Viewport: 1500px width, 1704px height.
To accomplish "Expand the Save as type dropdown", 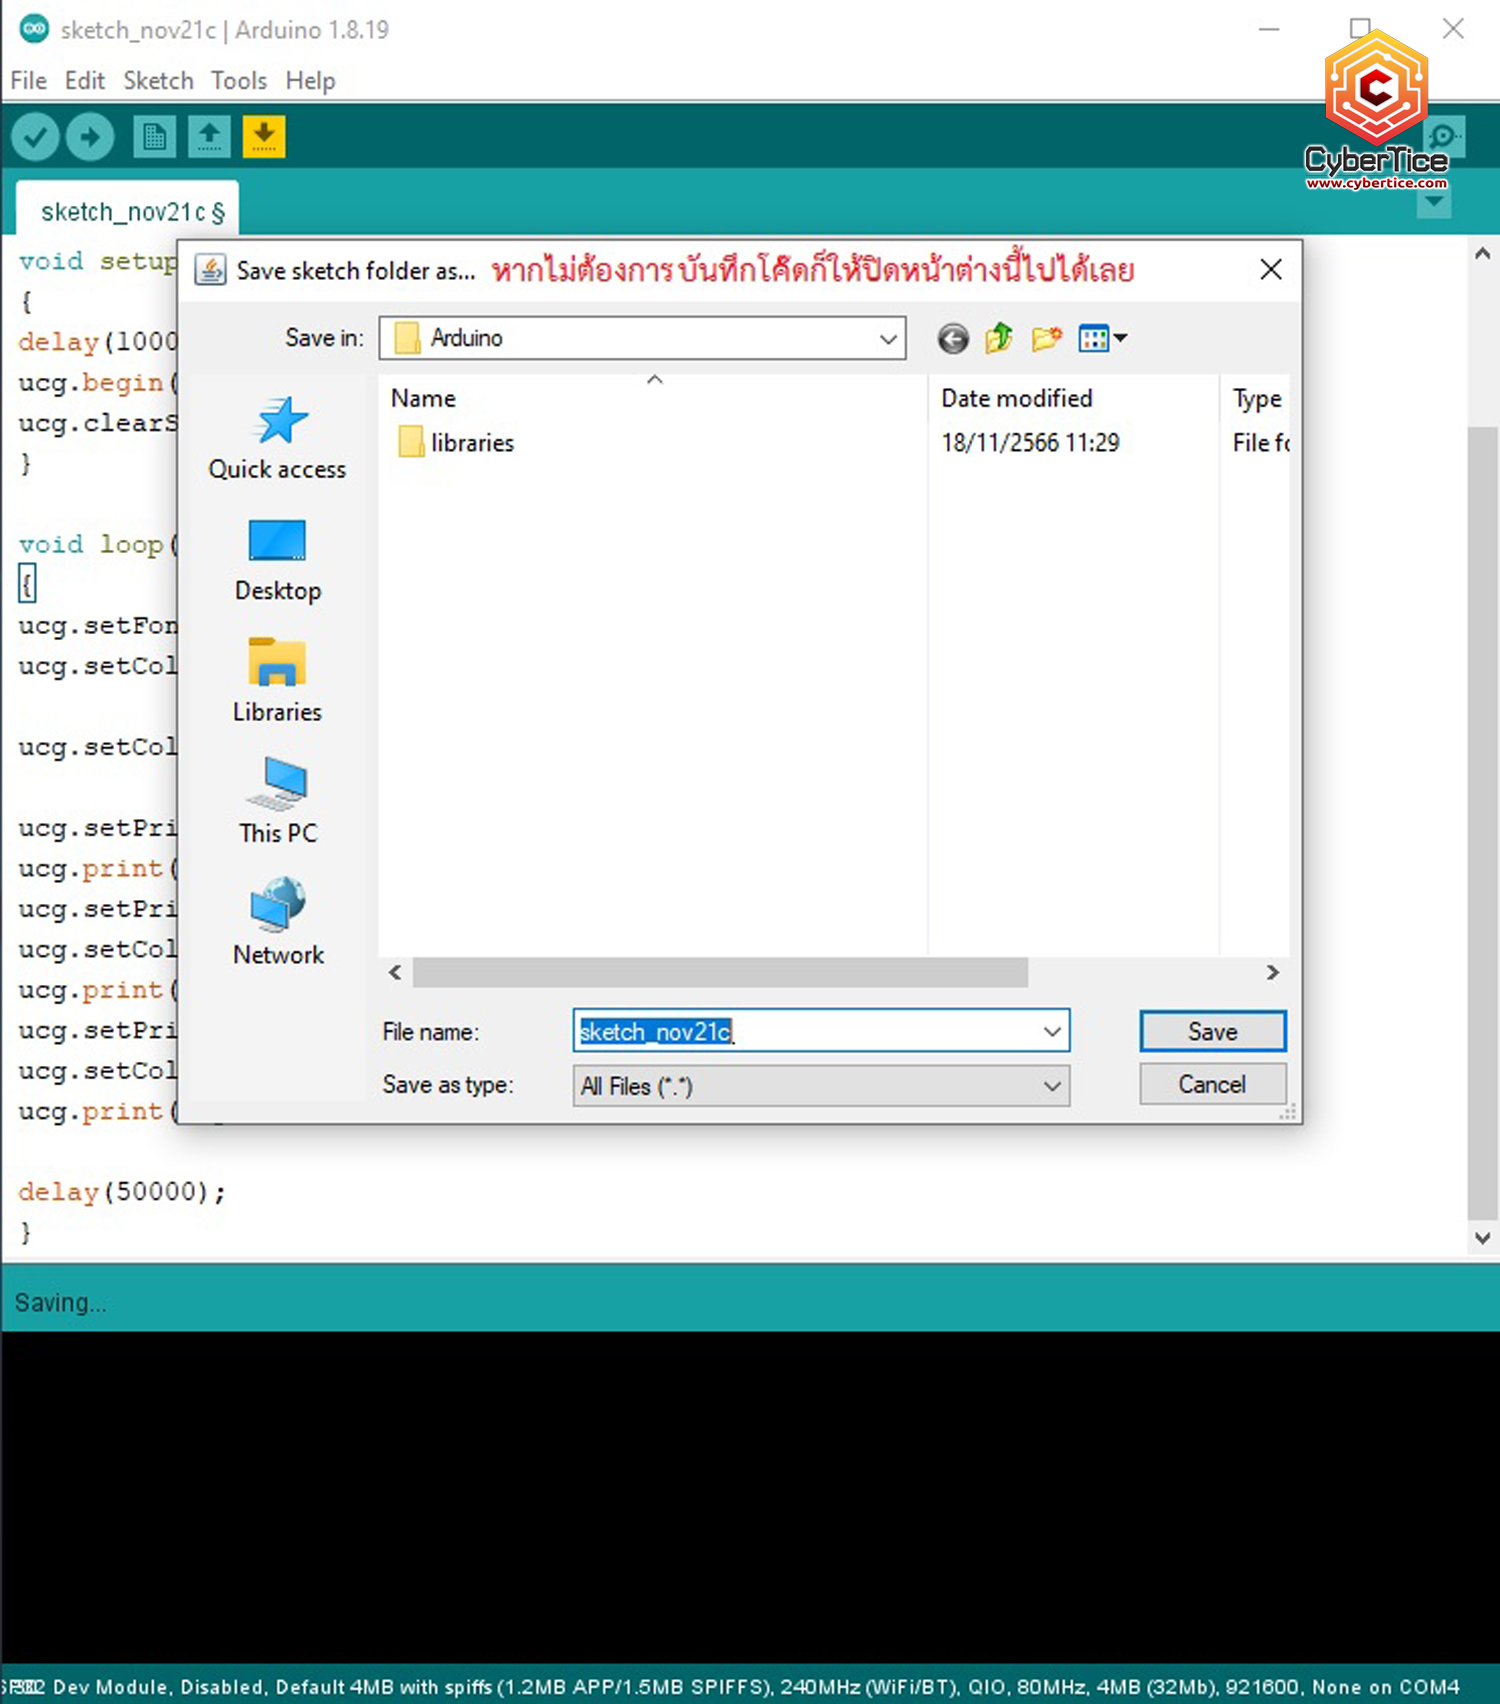I will (x=1051, y=1086).
